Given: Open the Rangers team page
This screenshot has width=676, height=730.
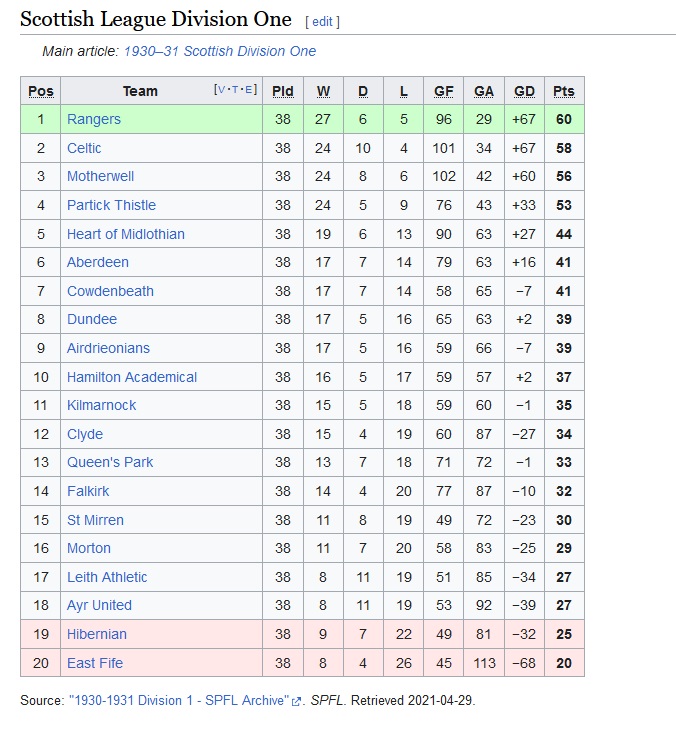Looking at the screenshot, I should click(94, 119).
